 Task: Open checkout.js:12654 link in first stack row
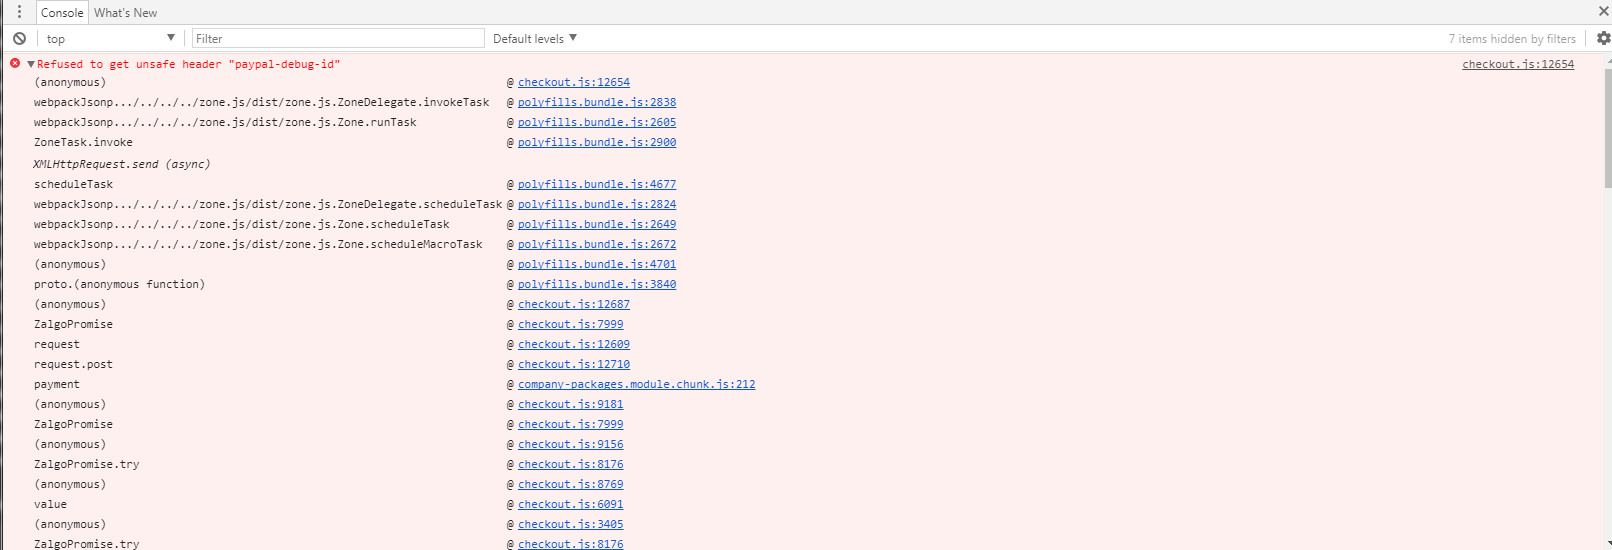click(x=574, y=82)
